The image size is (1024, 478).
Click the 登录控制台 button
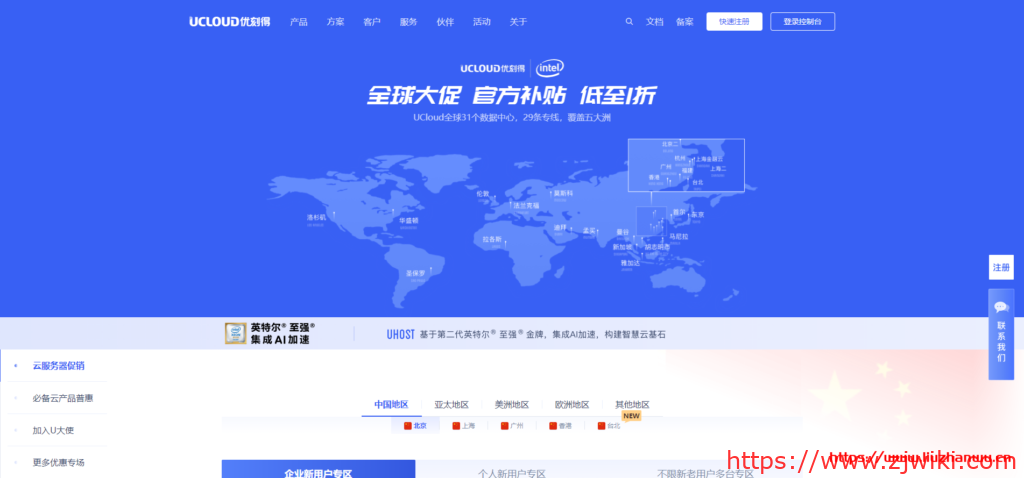(x=803, y=21)
